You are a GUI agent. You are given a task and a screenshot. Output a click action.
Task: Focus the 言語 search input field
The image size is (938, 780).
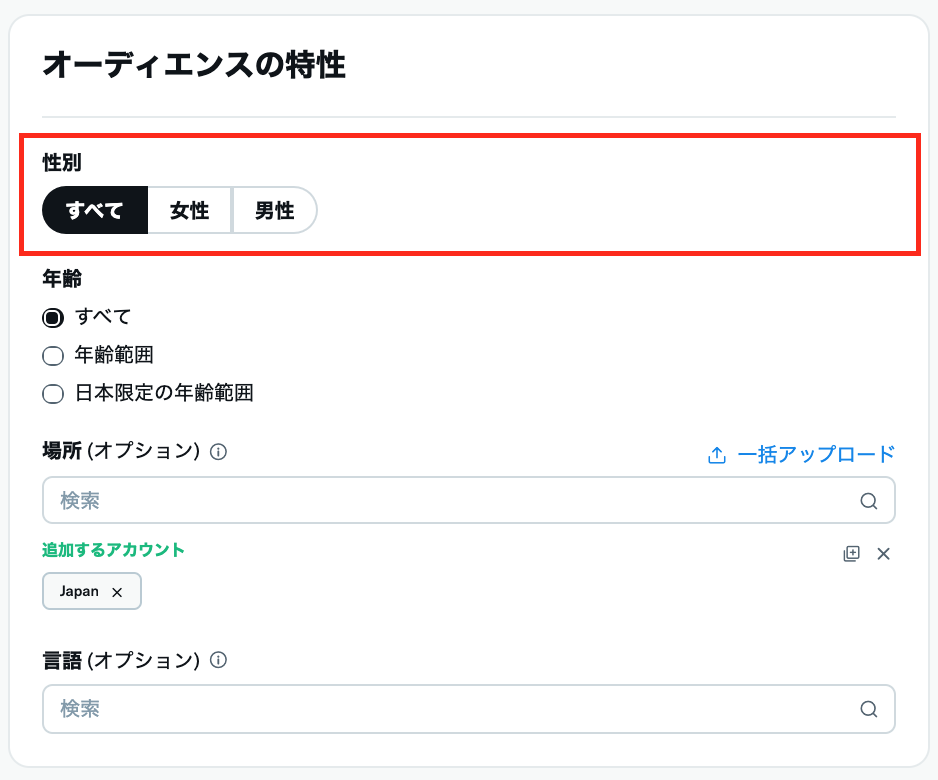450,709
